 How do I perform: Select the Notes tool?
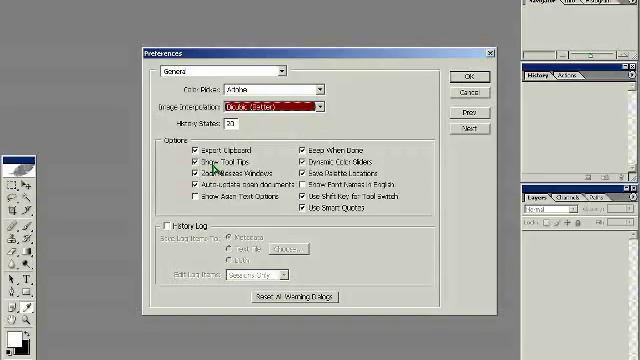[11, 307]
